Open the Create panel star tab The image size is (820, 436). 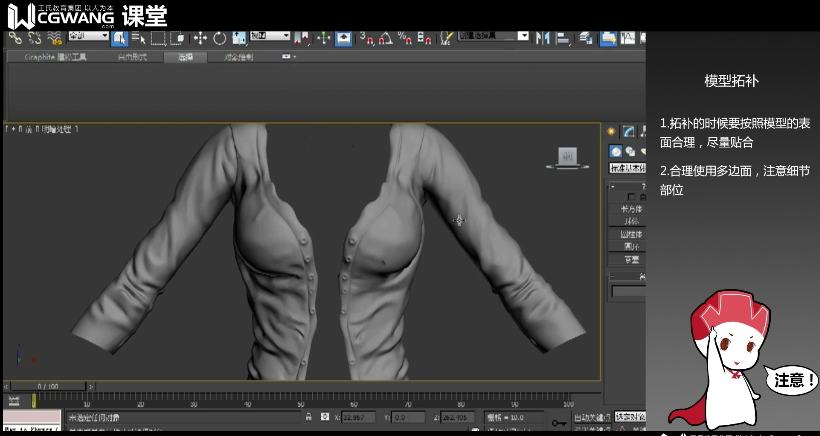tap(612, 131)
